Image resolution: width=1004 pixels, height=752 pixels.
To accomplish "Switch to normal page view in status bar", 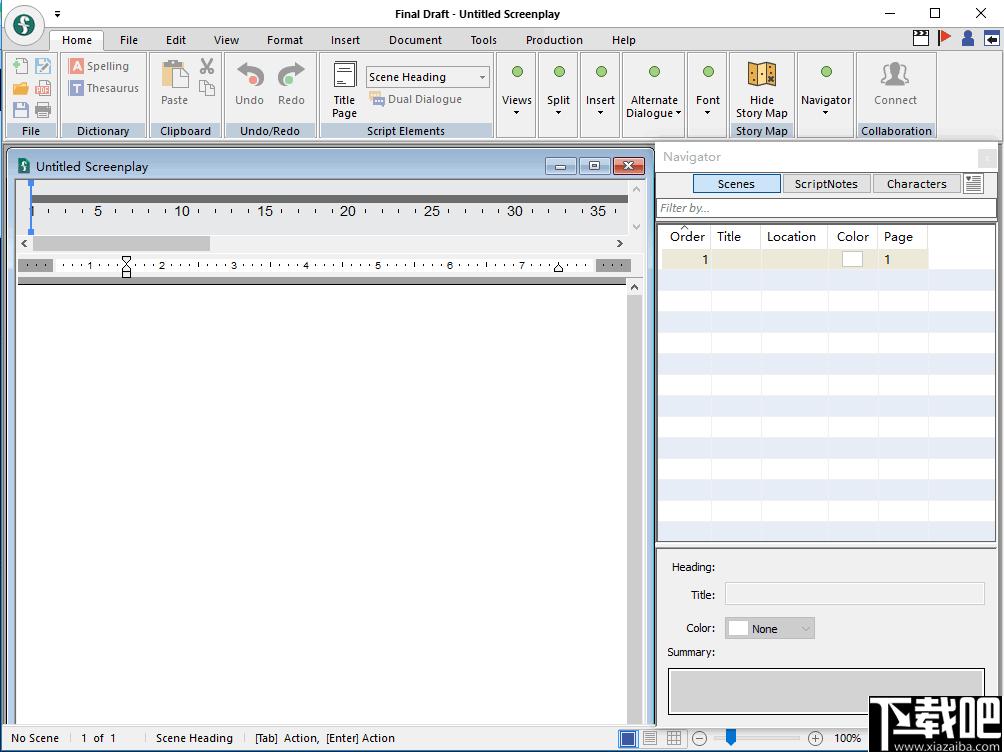I will click(628, 739).
